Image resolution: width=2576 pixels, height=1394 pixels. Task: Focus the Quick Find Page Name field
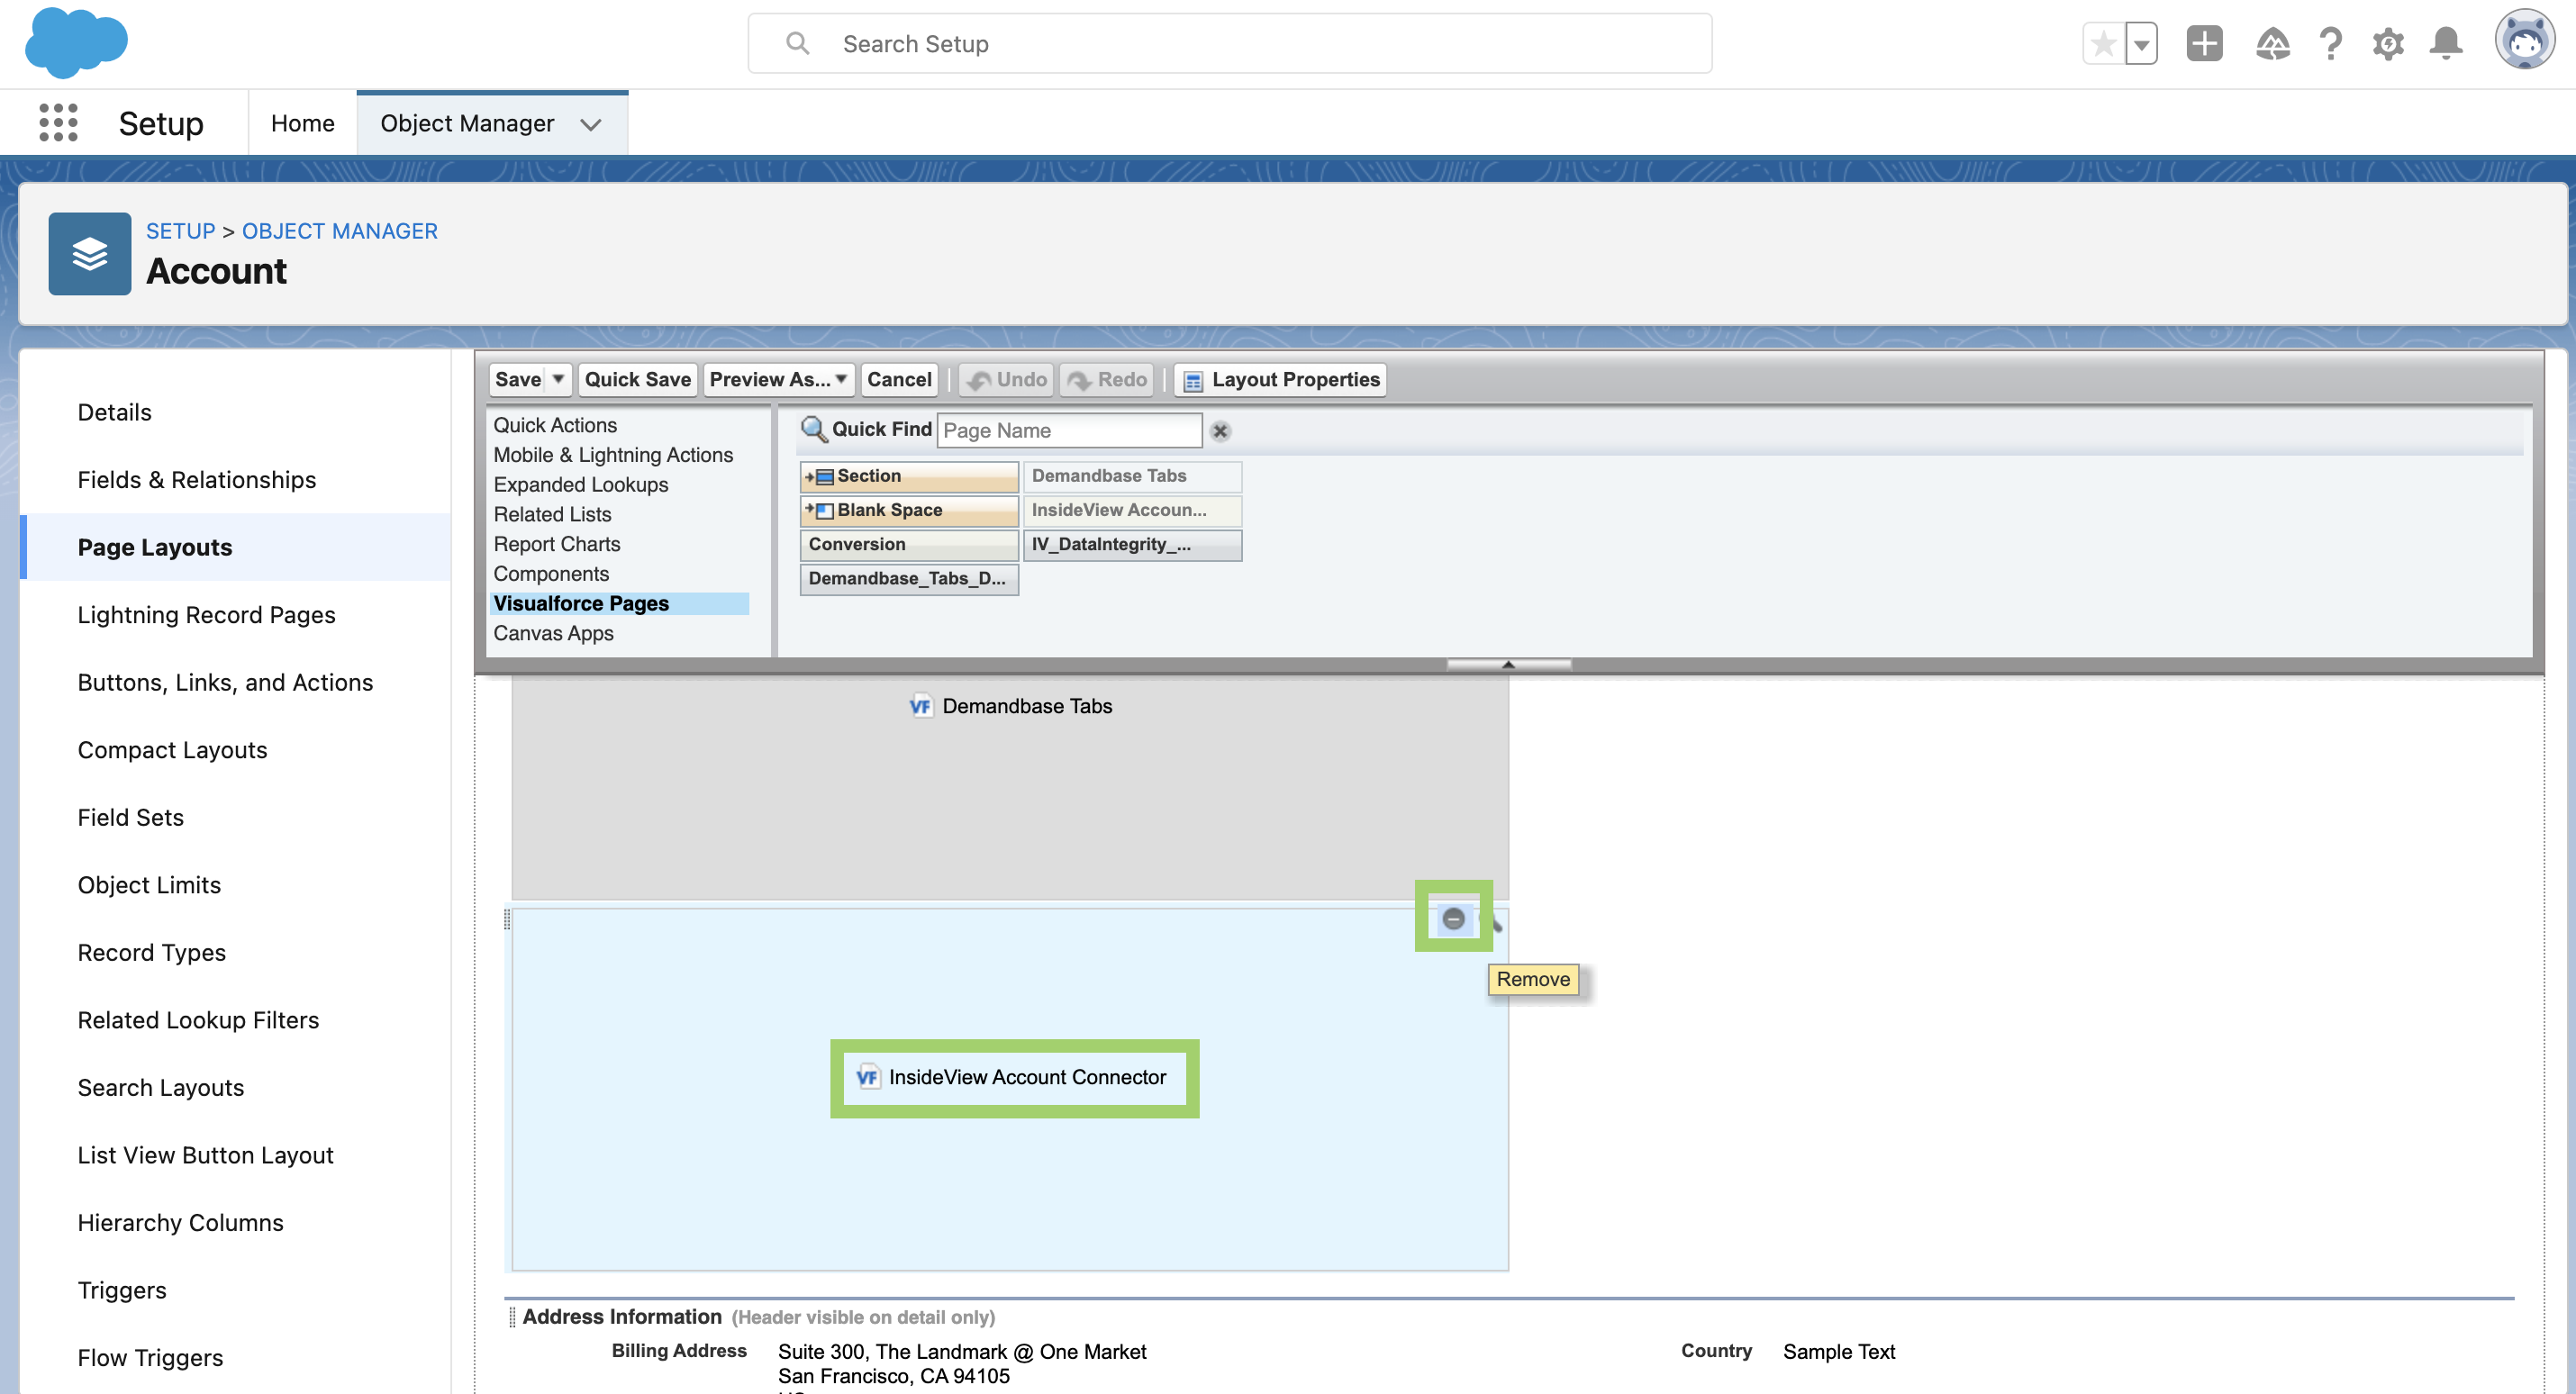pos(1069,430)
